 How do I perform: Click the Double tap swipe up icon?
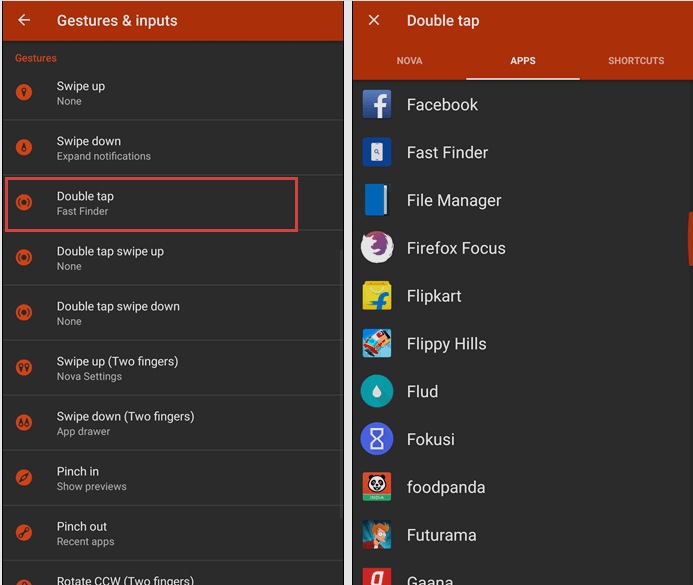pos(24,257)
